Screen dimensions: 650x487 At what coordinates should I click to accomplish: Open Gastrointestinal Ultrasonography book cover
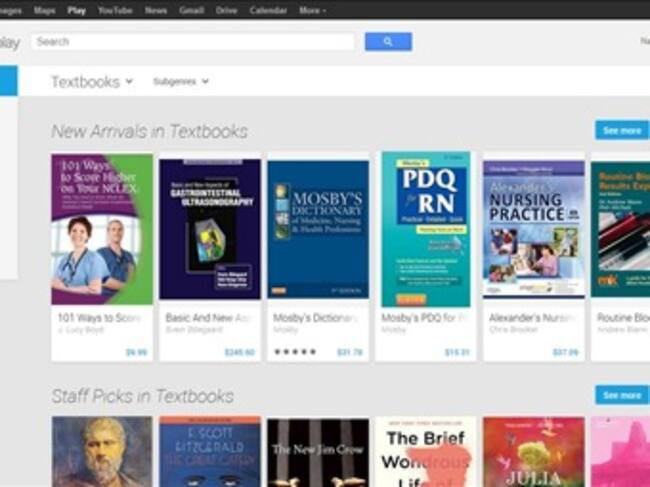click(210, 229)
